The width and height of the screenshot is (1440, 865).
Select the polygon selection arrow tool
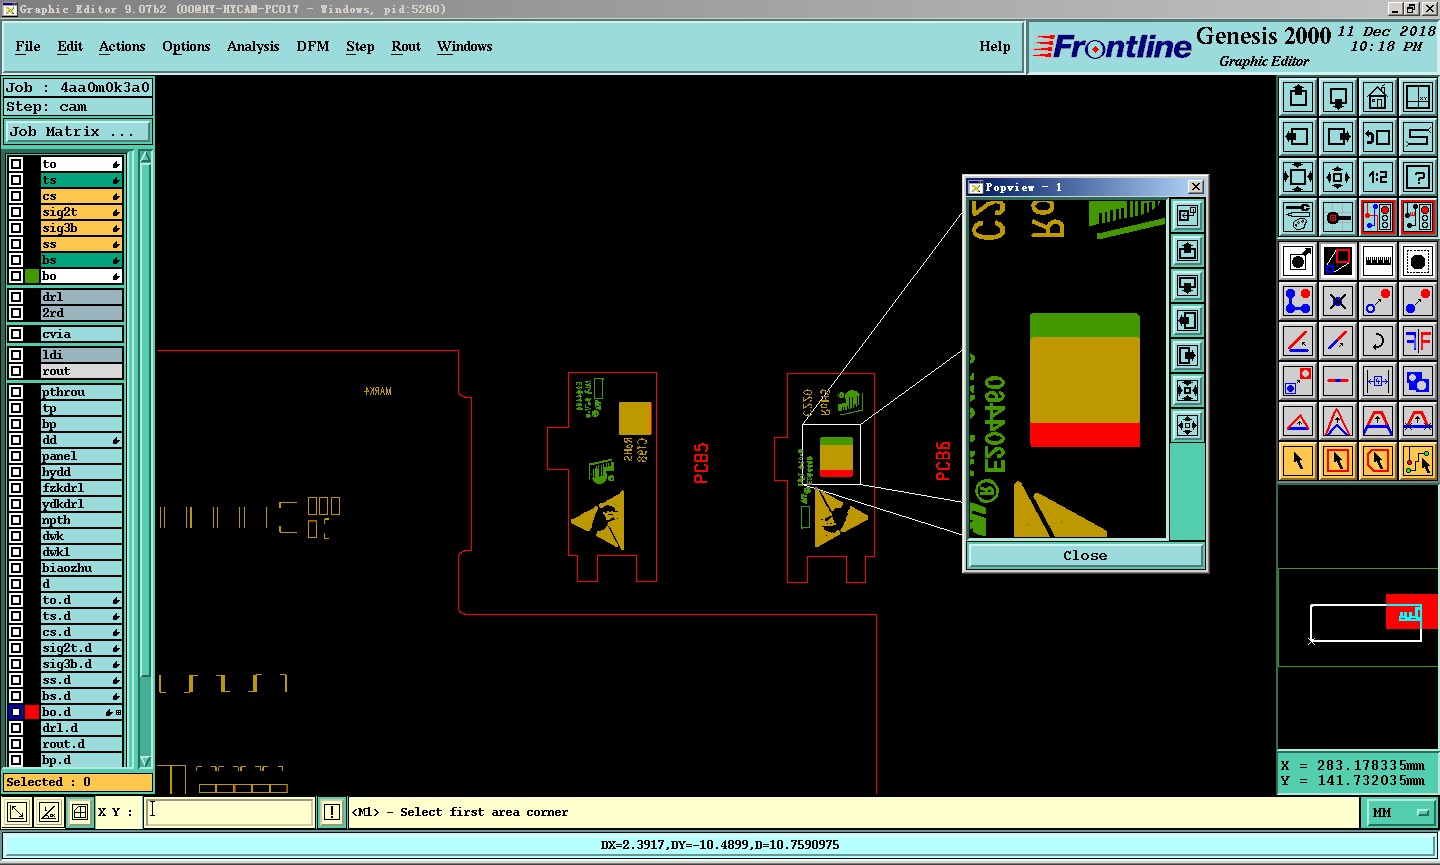point(1378,461)
